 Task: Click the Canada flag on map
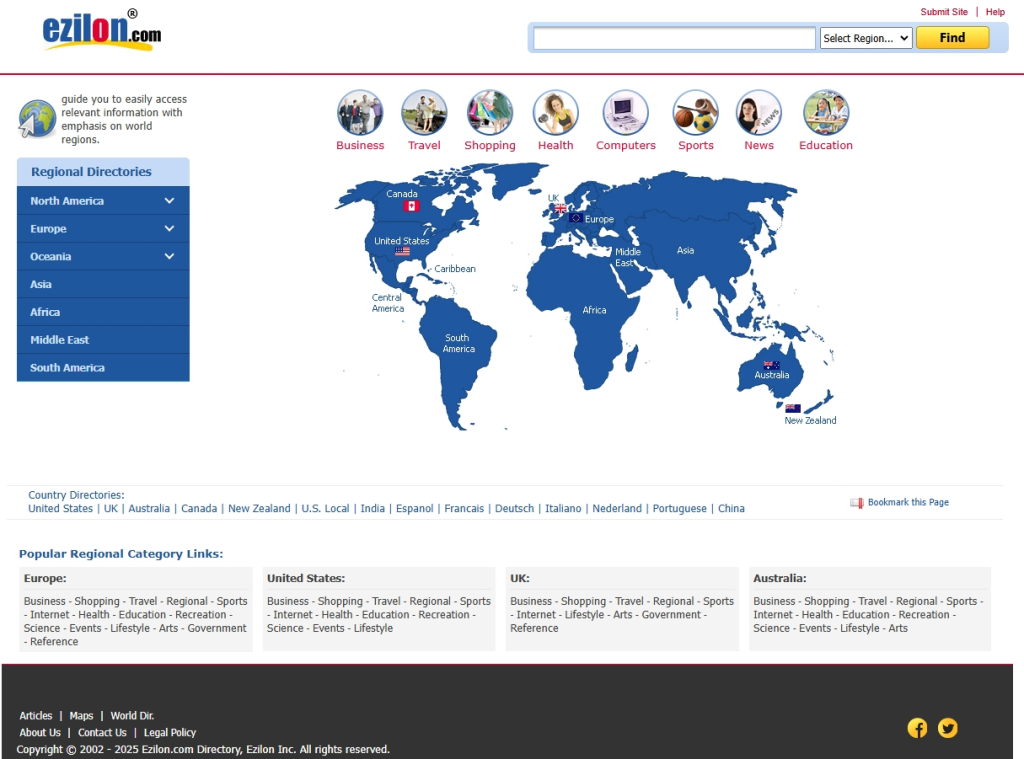click(x=411, y=206)
